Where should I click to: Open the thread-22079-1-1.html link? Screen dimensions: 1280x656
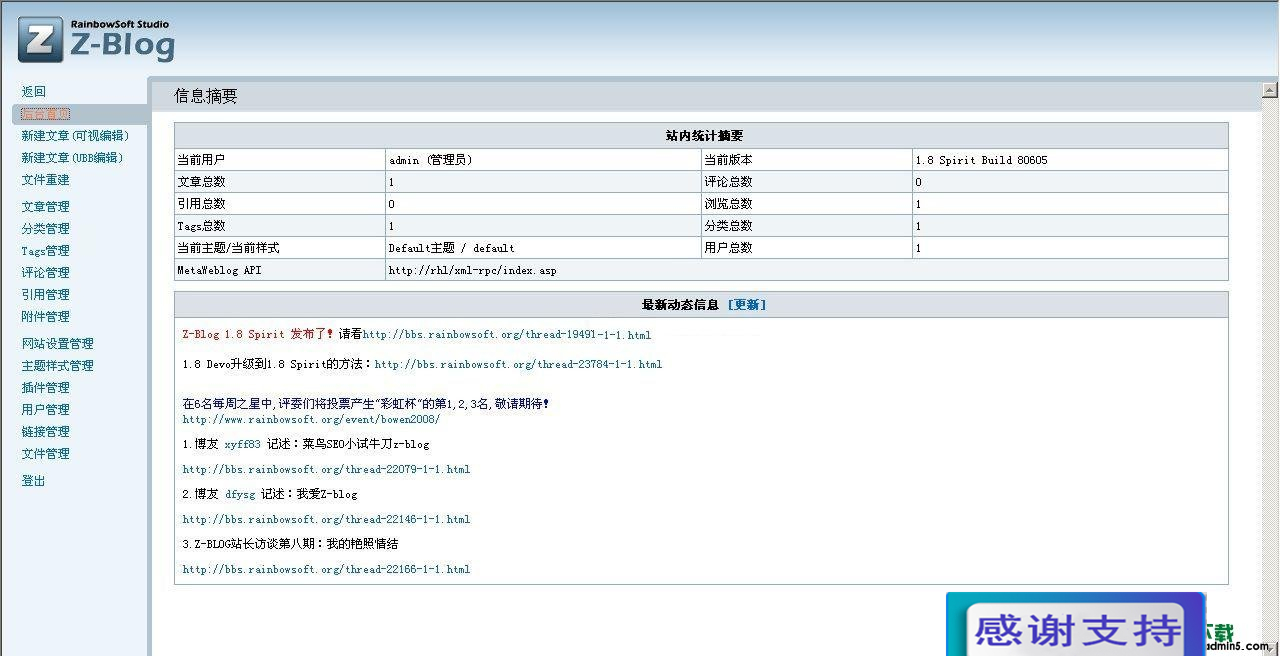tap(326, 469)
